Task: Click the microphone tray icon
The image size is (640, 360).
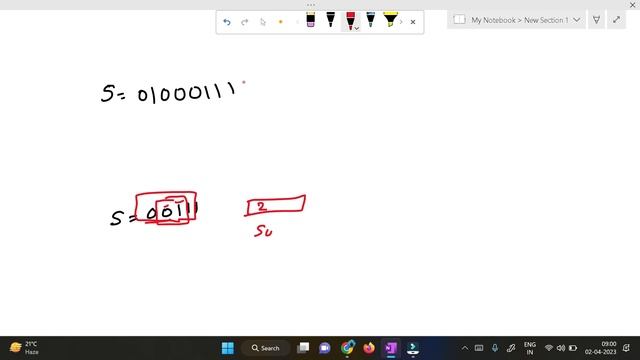Action: [x=495, y=348]
